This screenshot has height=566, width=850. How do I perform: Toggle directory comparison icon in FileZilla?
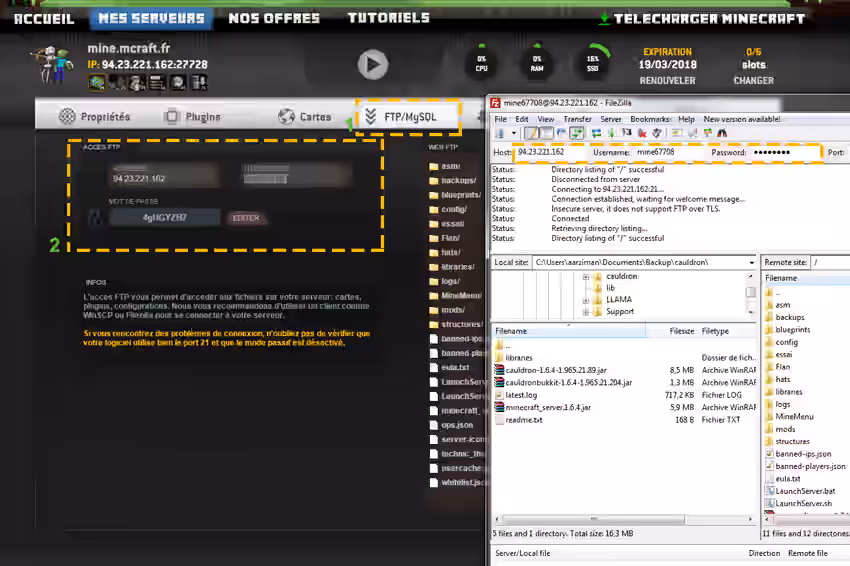coord(692,133)
